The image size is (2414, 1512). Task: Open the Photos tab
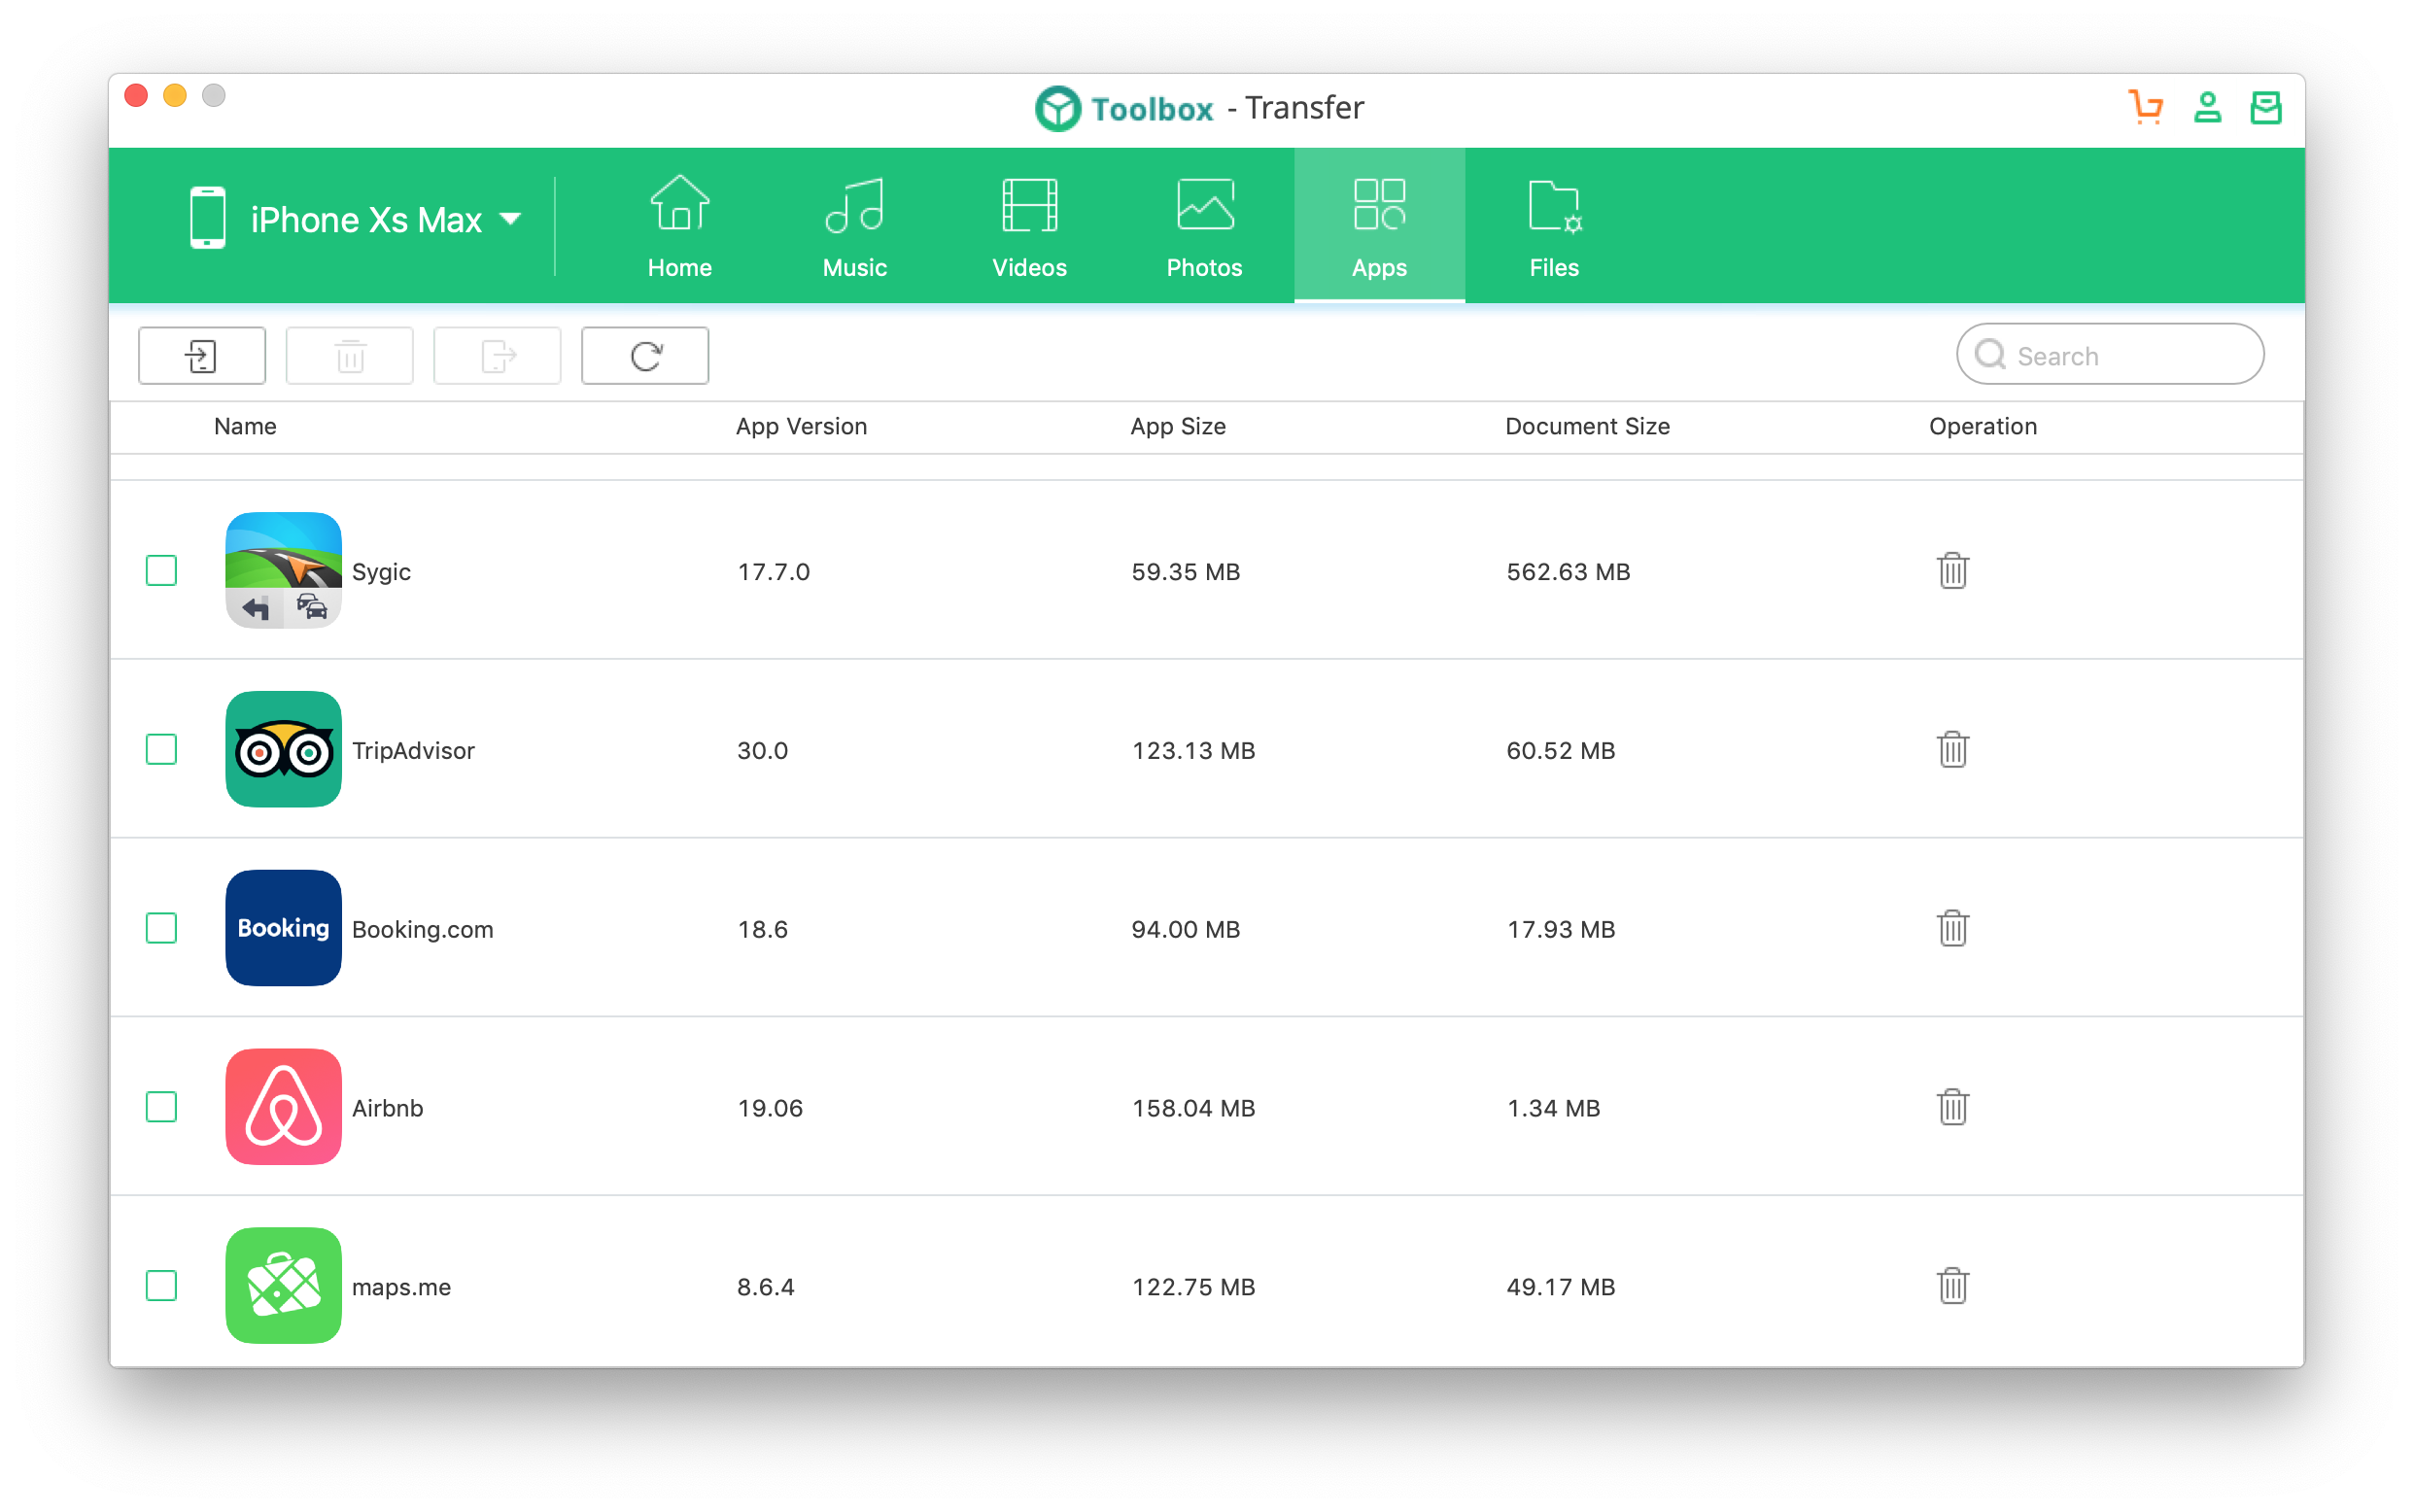point(1204,227)
